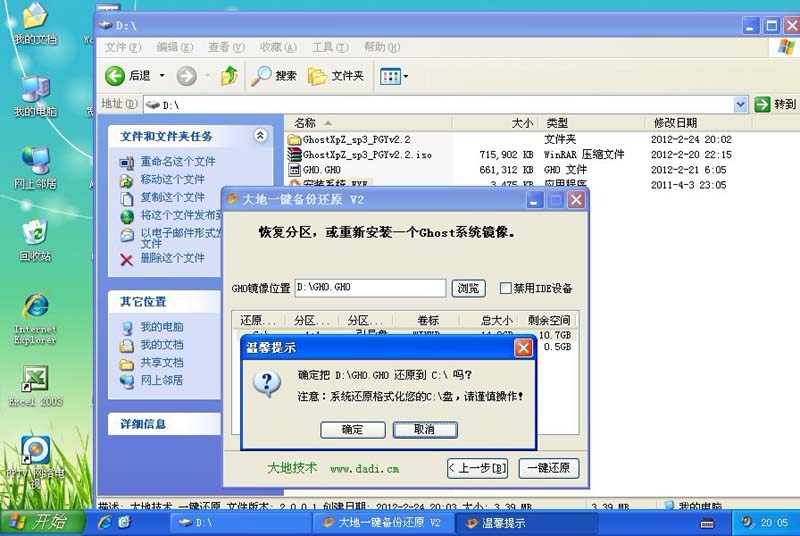Expand the address bar dropdown
The image size is (800, 536).
click(740, 105)
